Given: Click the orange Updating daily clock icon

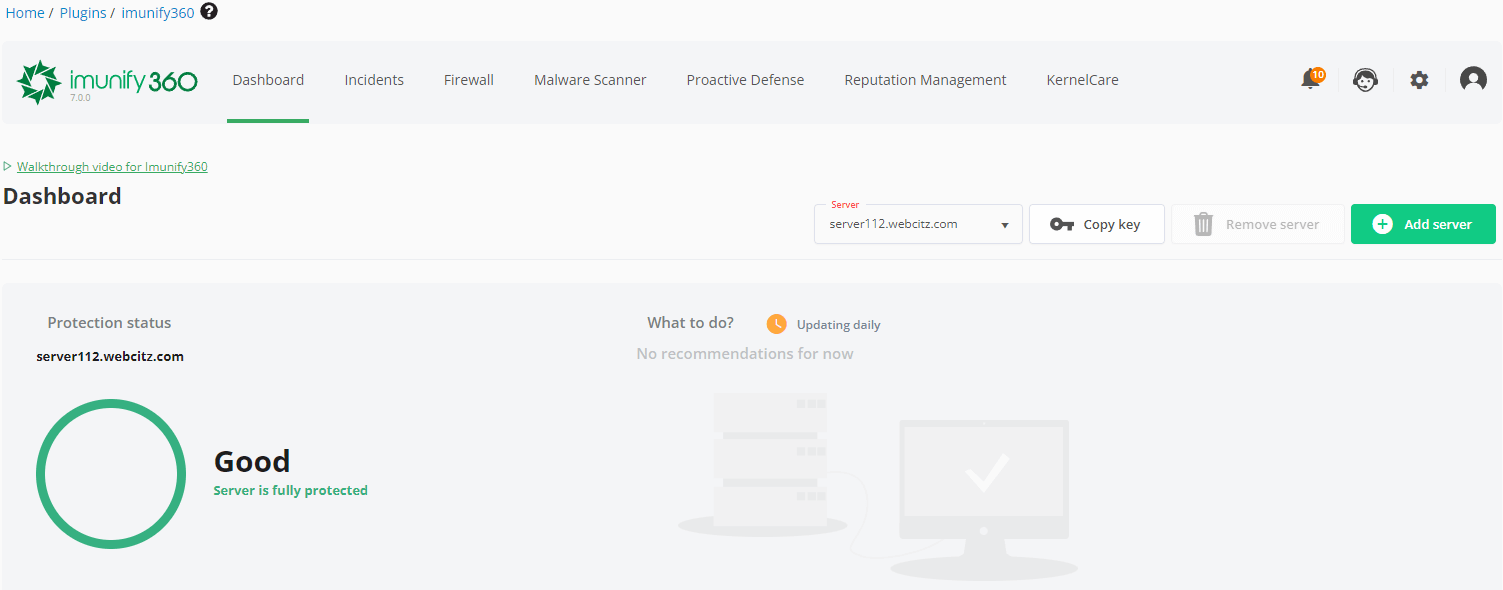Looking at the screenshot, I should coord(777,324).
